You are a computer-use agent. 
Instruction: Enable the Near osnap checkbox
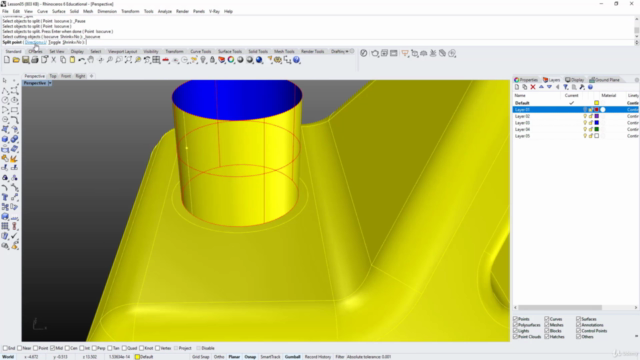[20, 348]
